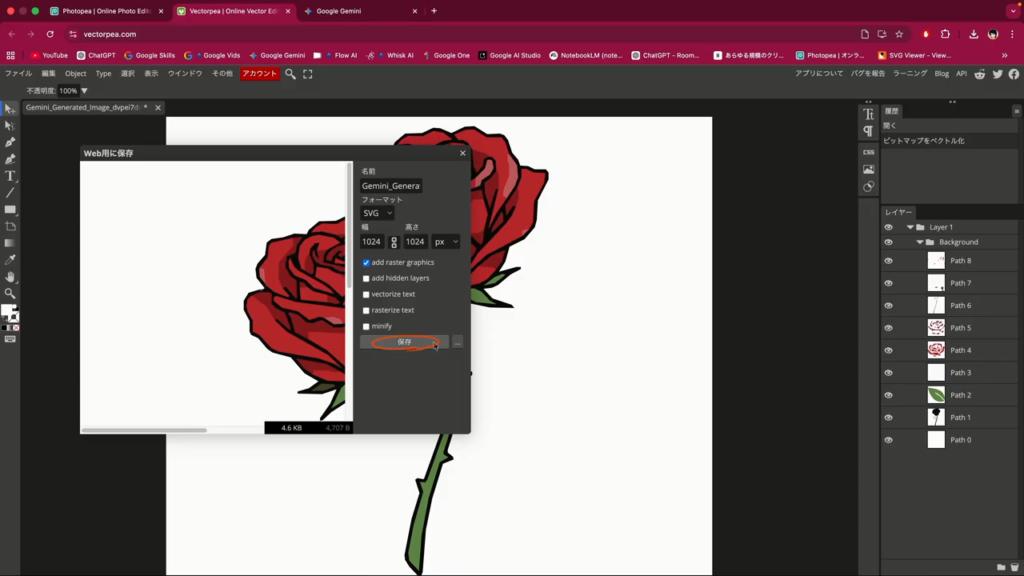
Task: Select the Gradient tool
Action: tap(10, 243)
